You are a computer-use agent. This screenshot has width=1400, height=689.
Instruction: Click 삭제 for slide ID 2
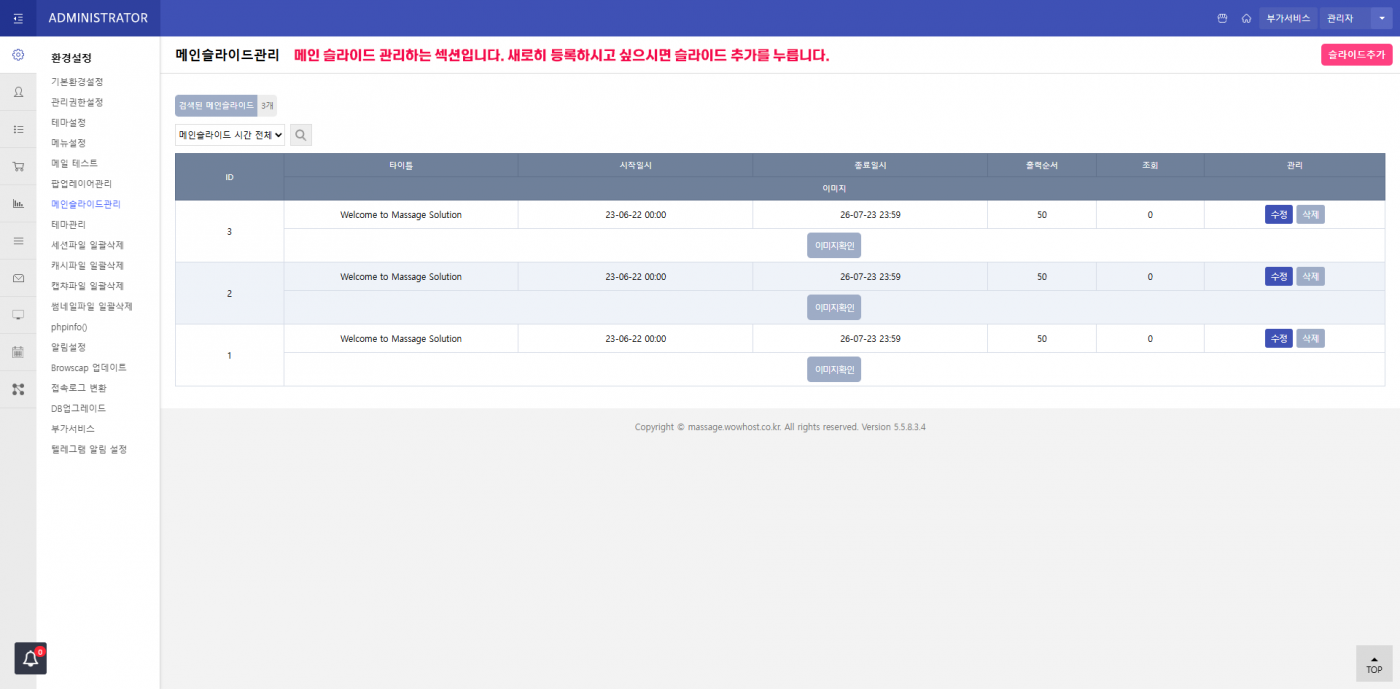[1310, 276]
